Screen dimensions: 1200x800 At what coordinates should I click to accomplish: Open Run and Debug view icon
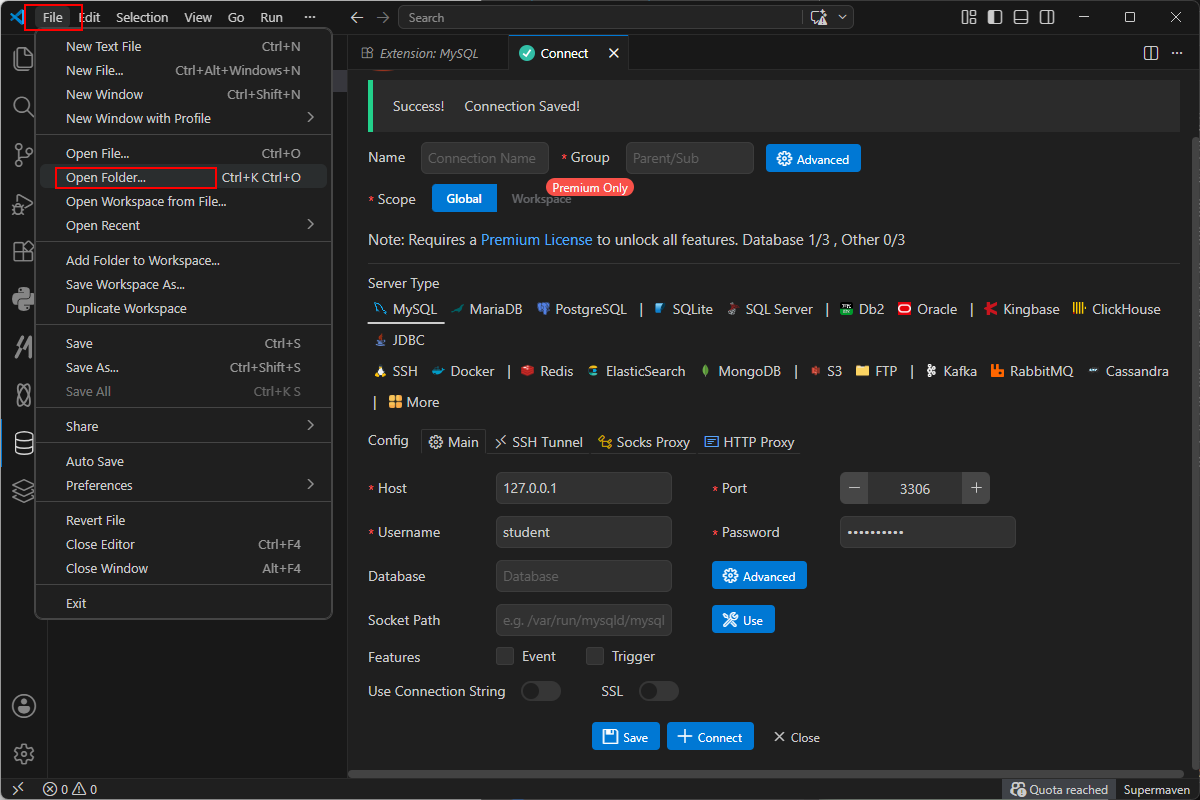(23, 203)
